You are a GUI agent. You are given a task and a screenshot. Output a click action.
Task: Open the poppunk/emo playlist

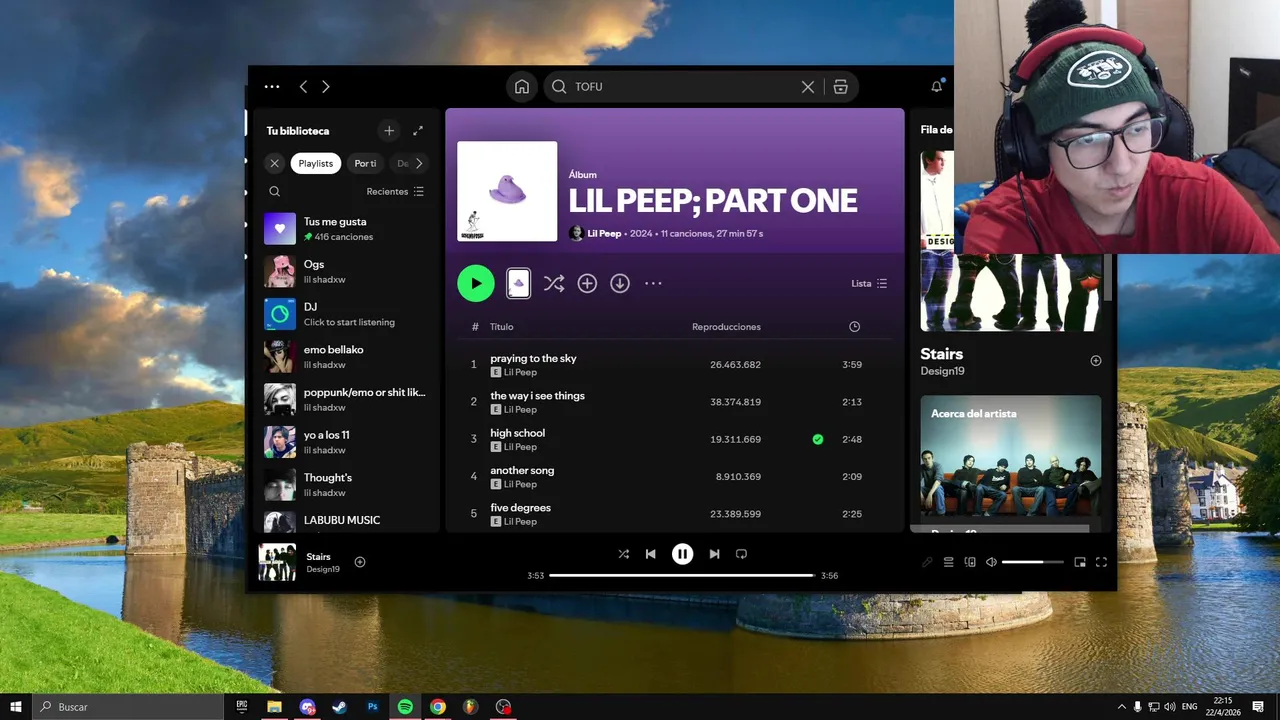tap(346, 399)
